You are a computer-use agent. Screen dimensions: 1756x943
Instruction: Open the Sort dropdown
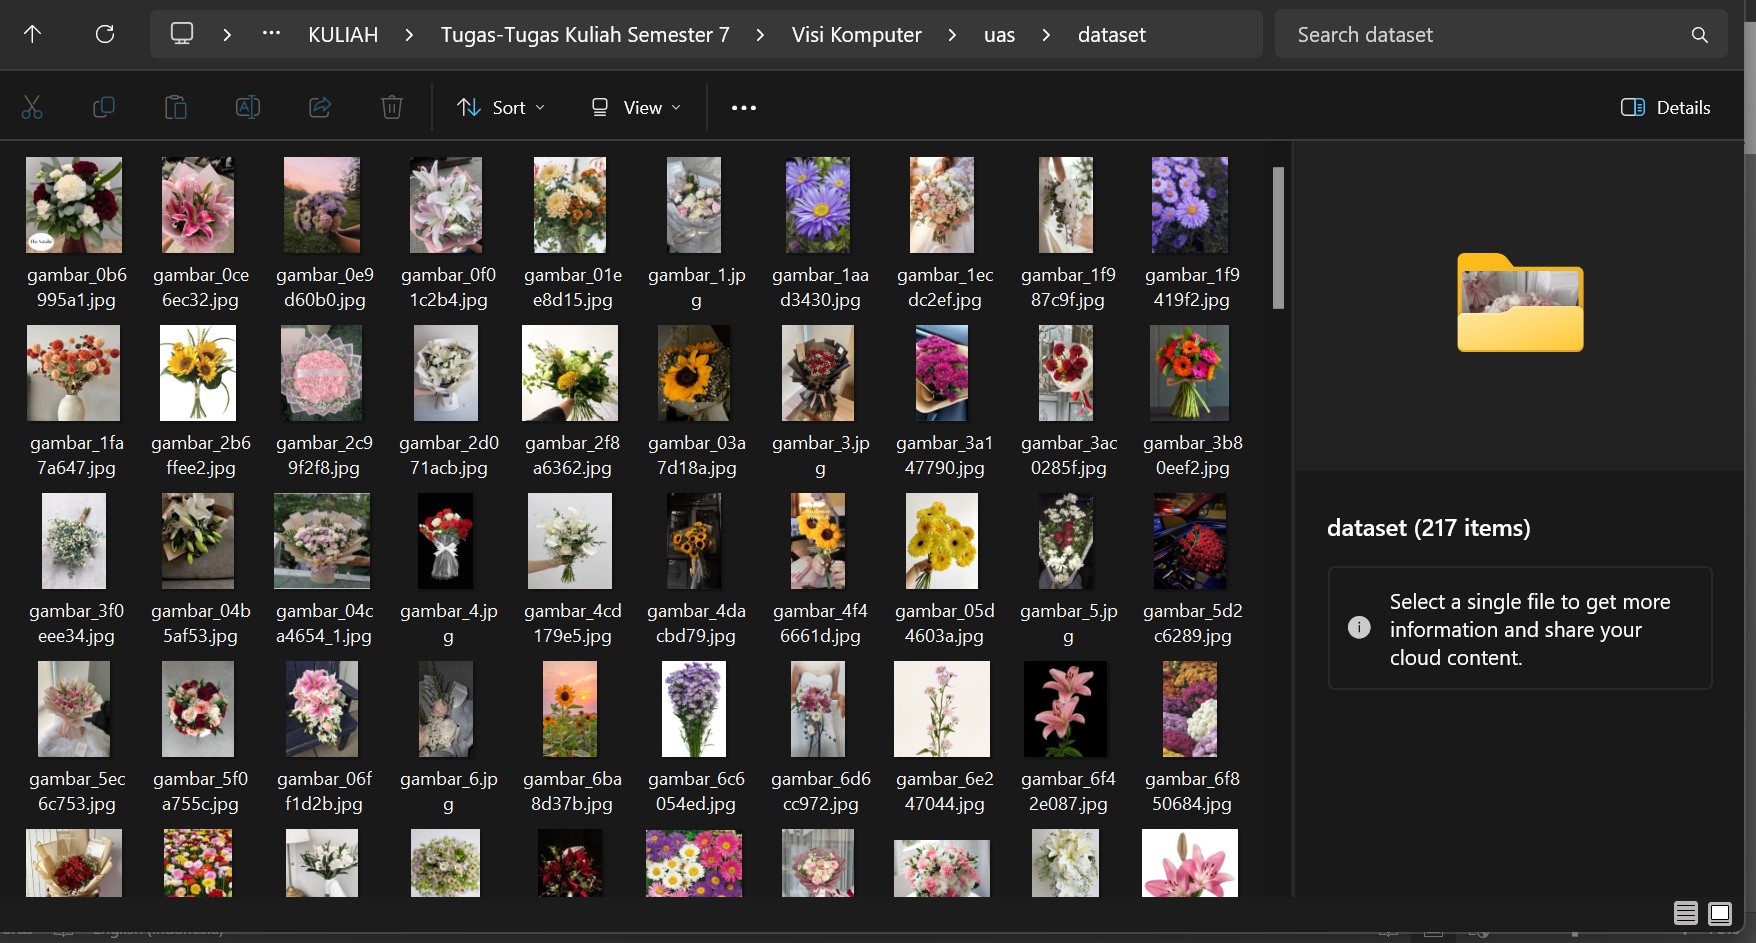point(500,107)
